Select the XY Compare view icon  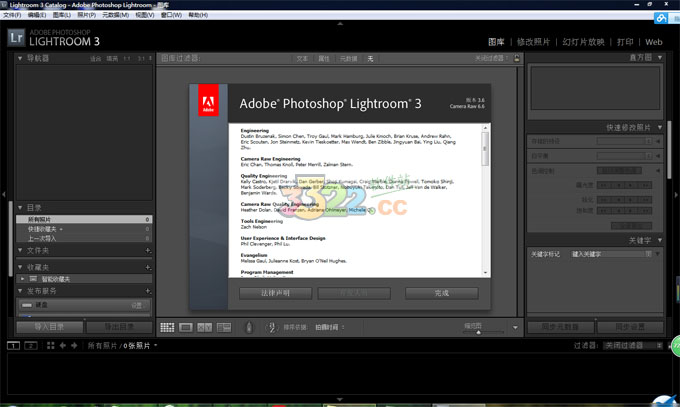205,327
